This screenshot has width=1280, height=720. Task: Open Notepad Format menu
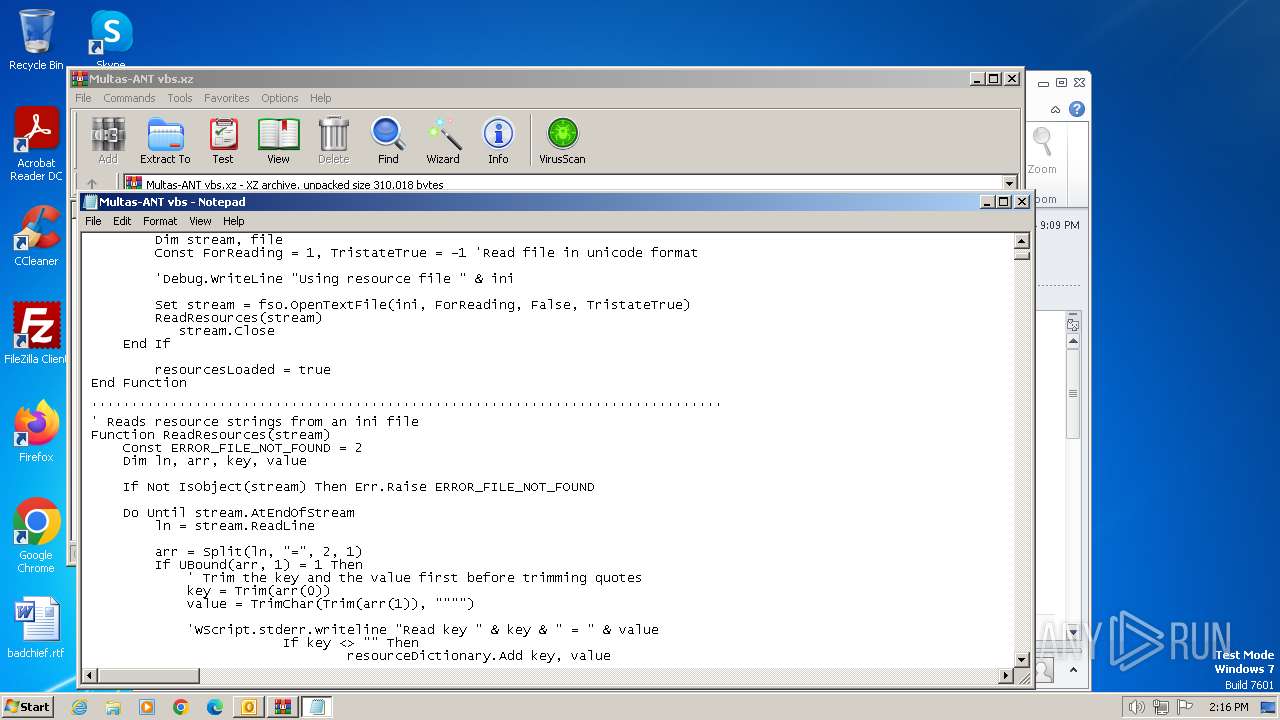click(160, 221)
